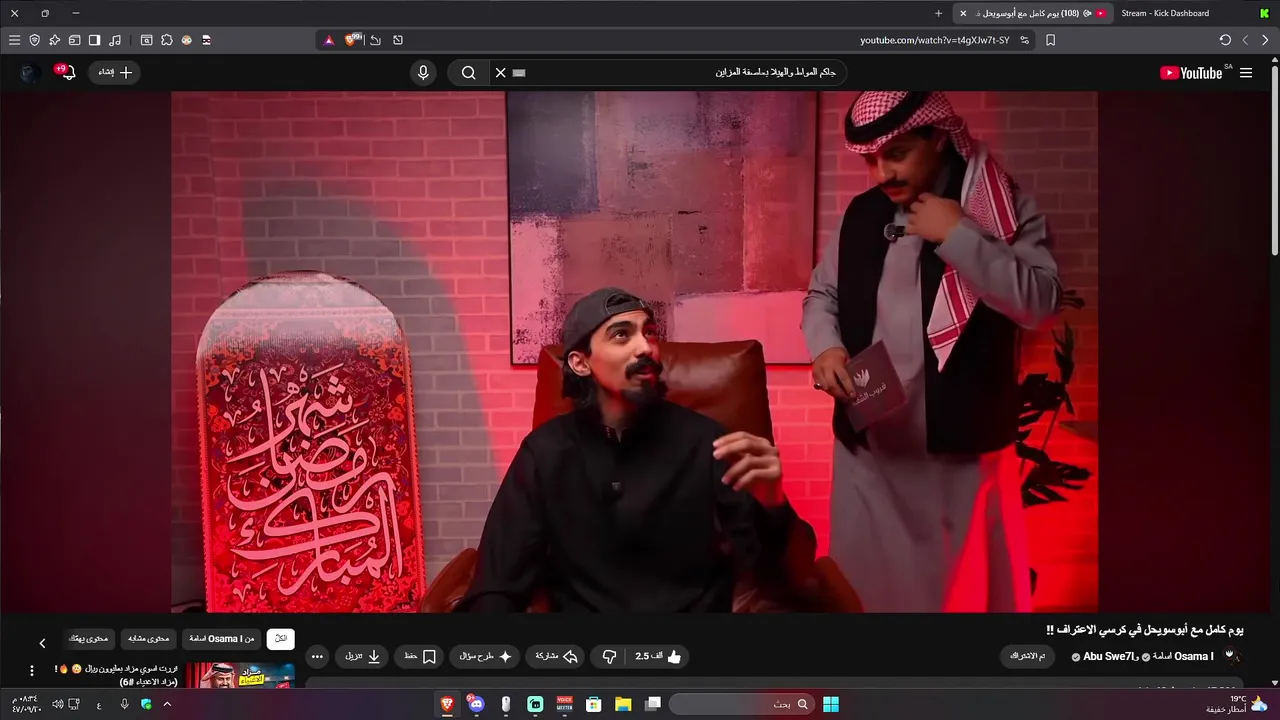Image resolution: width=1280 pixels, height=720 pixels.
Task: Open the YouTube guide hamburger menu
Action: click(1246, 73)
